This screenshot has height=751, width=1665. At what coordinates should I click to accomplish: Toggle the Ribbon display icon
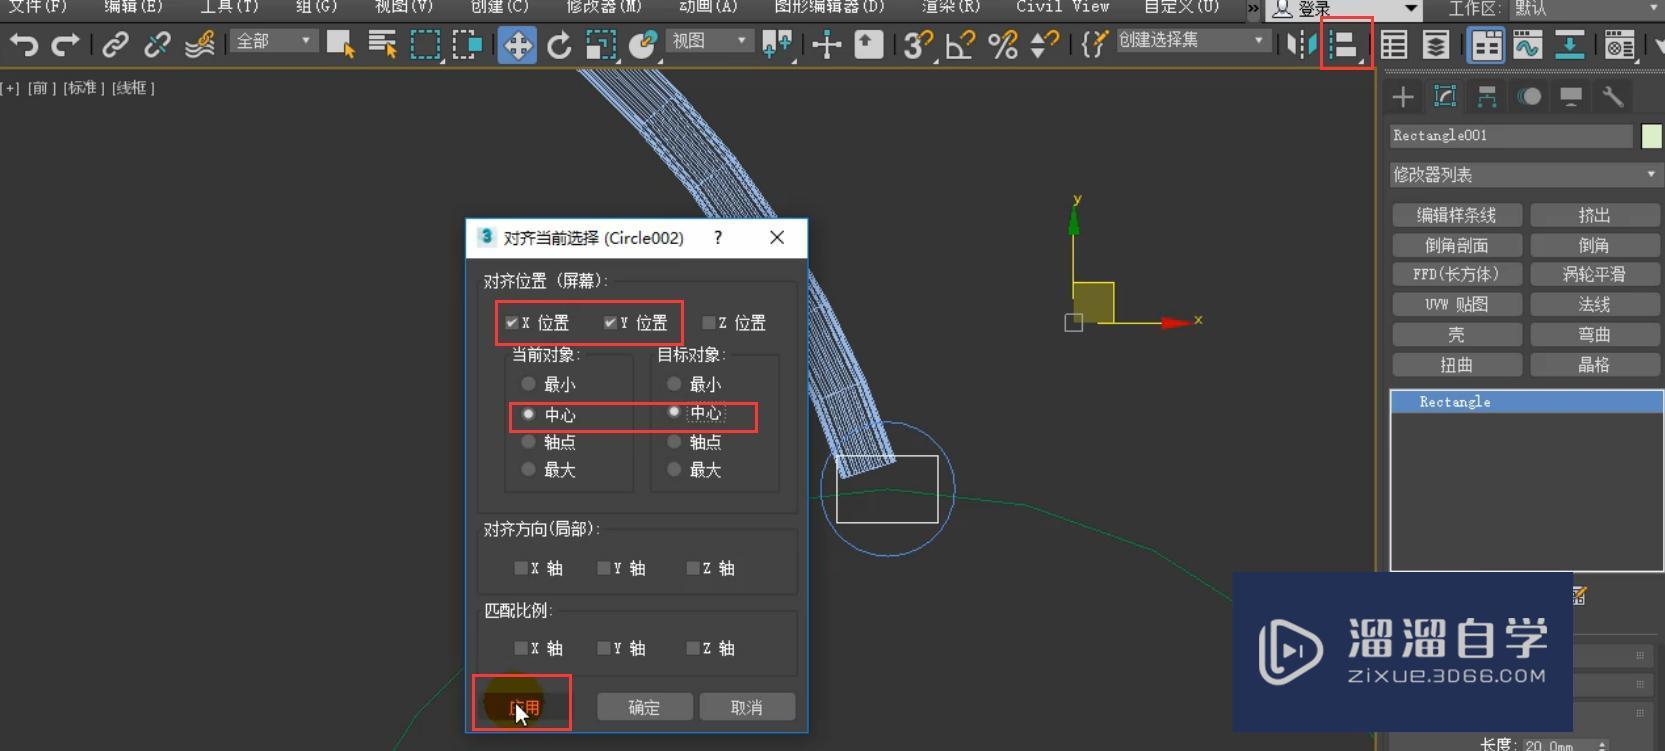[1486, 45]
